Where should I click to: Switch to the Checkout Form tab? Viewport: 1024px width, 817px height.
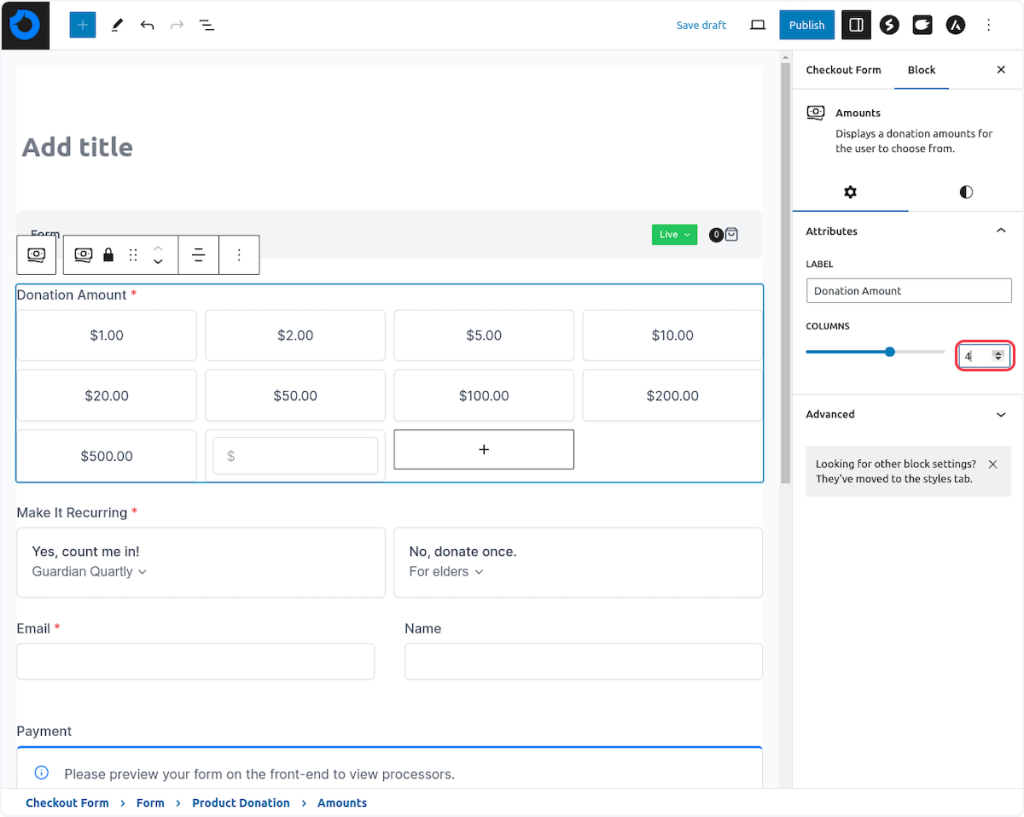pos(843,70)
